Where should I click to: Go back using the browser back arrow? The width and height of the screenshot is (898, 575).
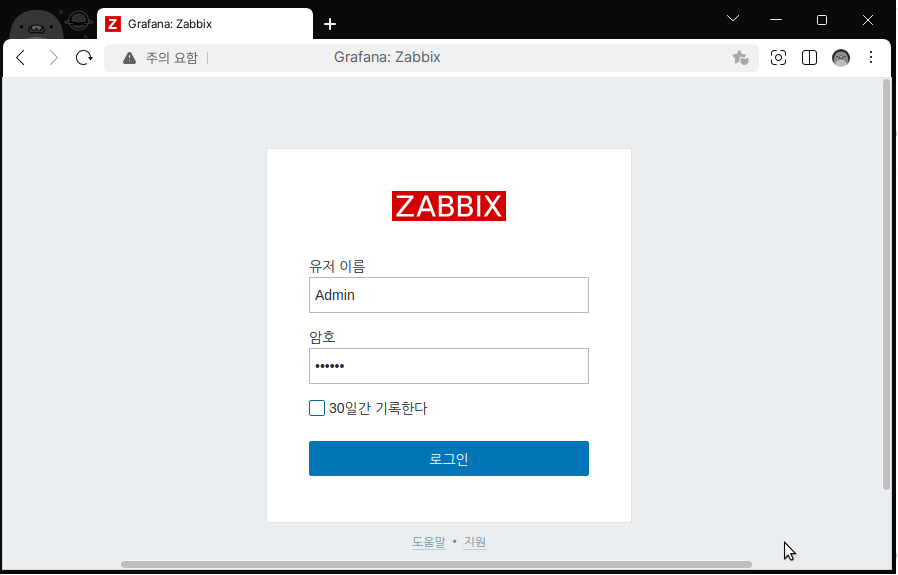coord(21,57)
